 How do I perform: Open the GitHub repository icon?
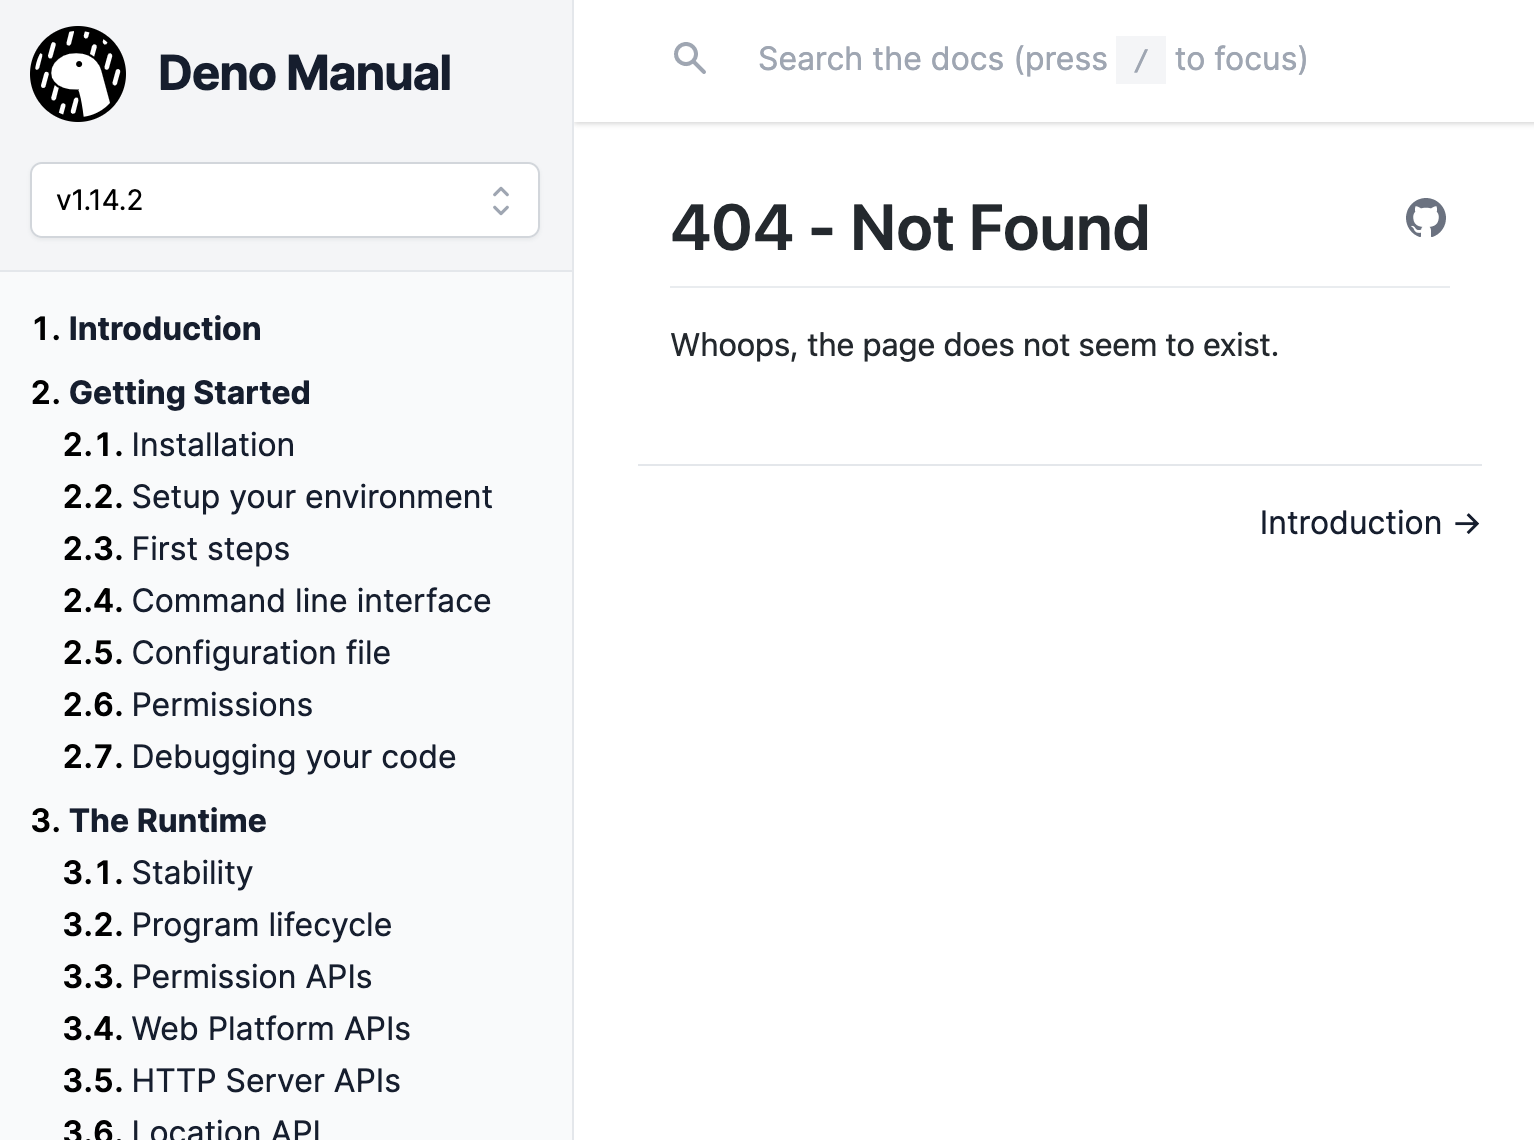click(1427, 219)
